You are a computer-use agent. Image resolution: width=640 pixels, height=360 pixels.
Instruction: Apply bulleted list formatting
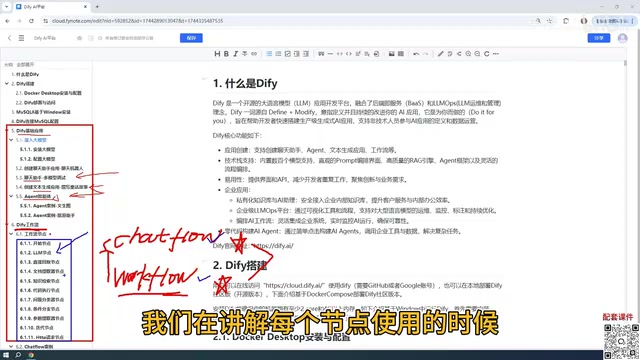pyautogui.click(x=269, y=54)
